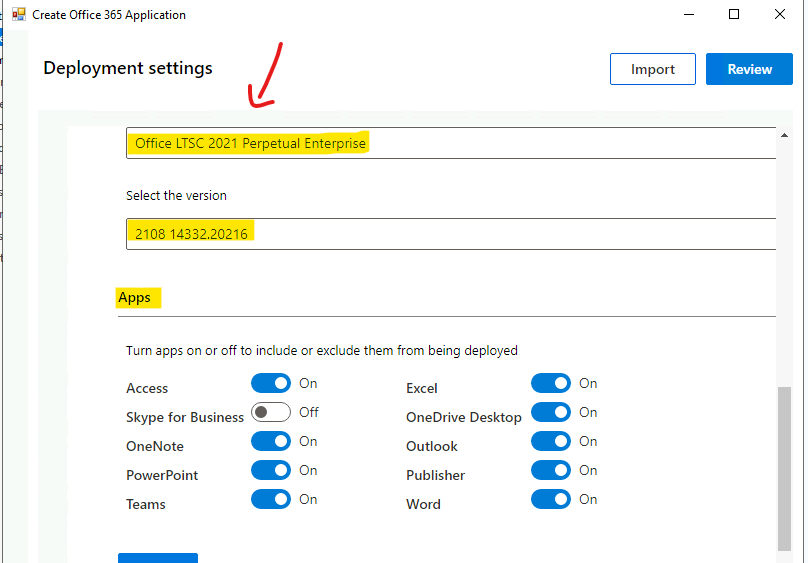Click the vertical scrollbar thumb

pyautogui.click(x=784, y=469)
